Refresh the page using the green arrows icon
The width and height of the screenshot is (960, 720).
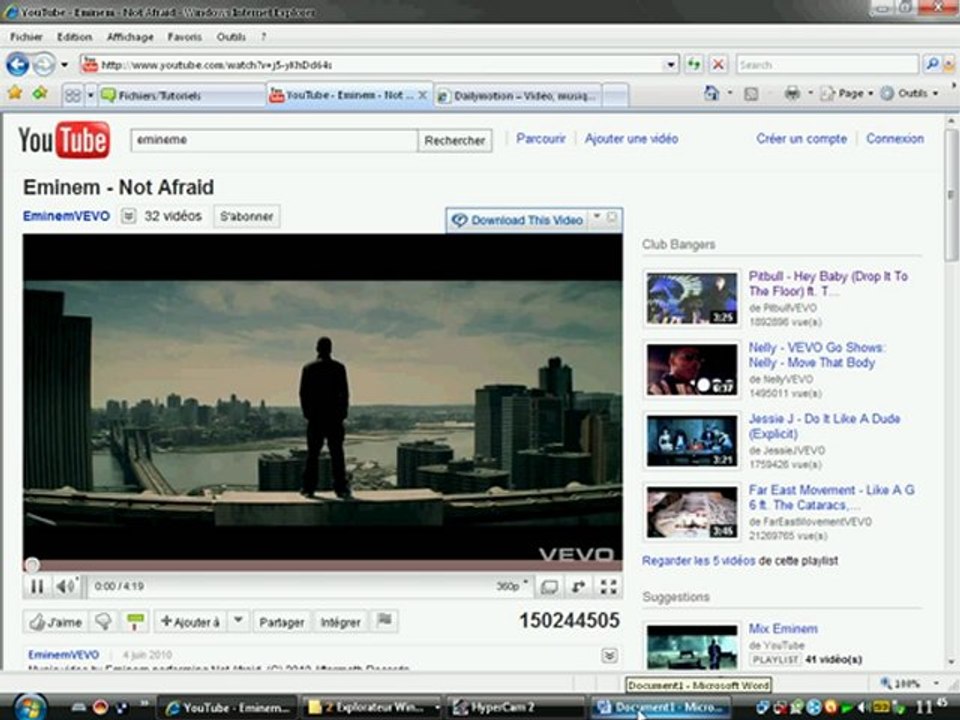click(x=694, y=64)
